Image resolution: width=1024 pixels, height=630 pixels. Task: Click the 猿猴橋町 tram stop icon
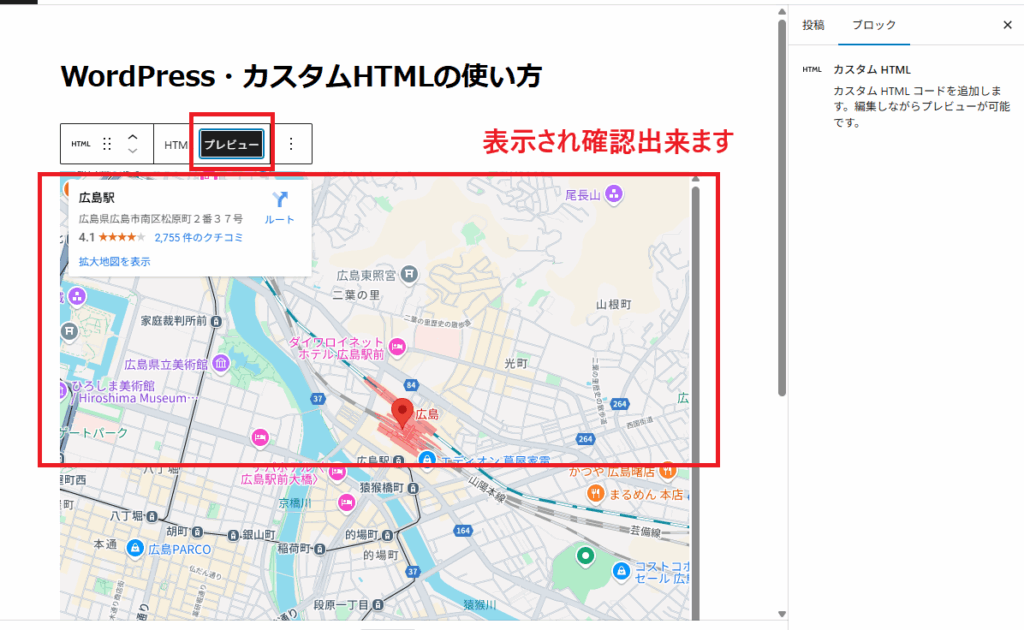(413, 488)
